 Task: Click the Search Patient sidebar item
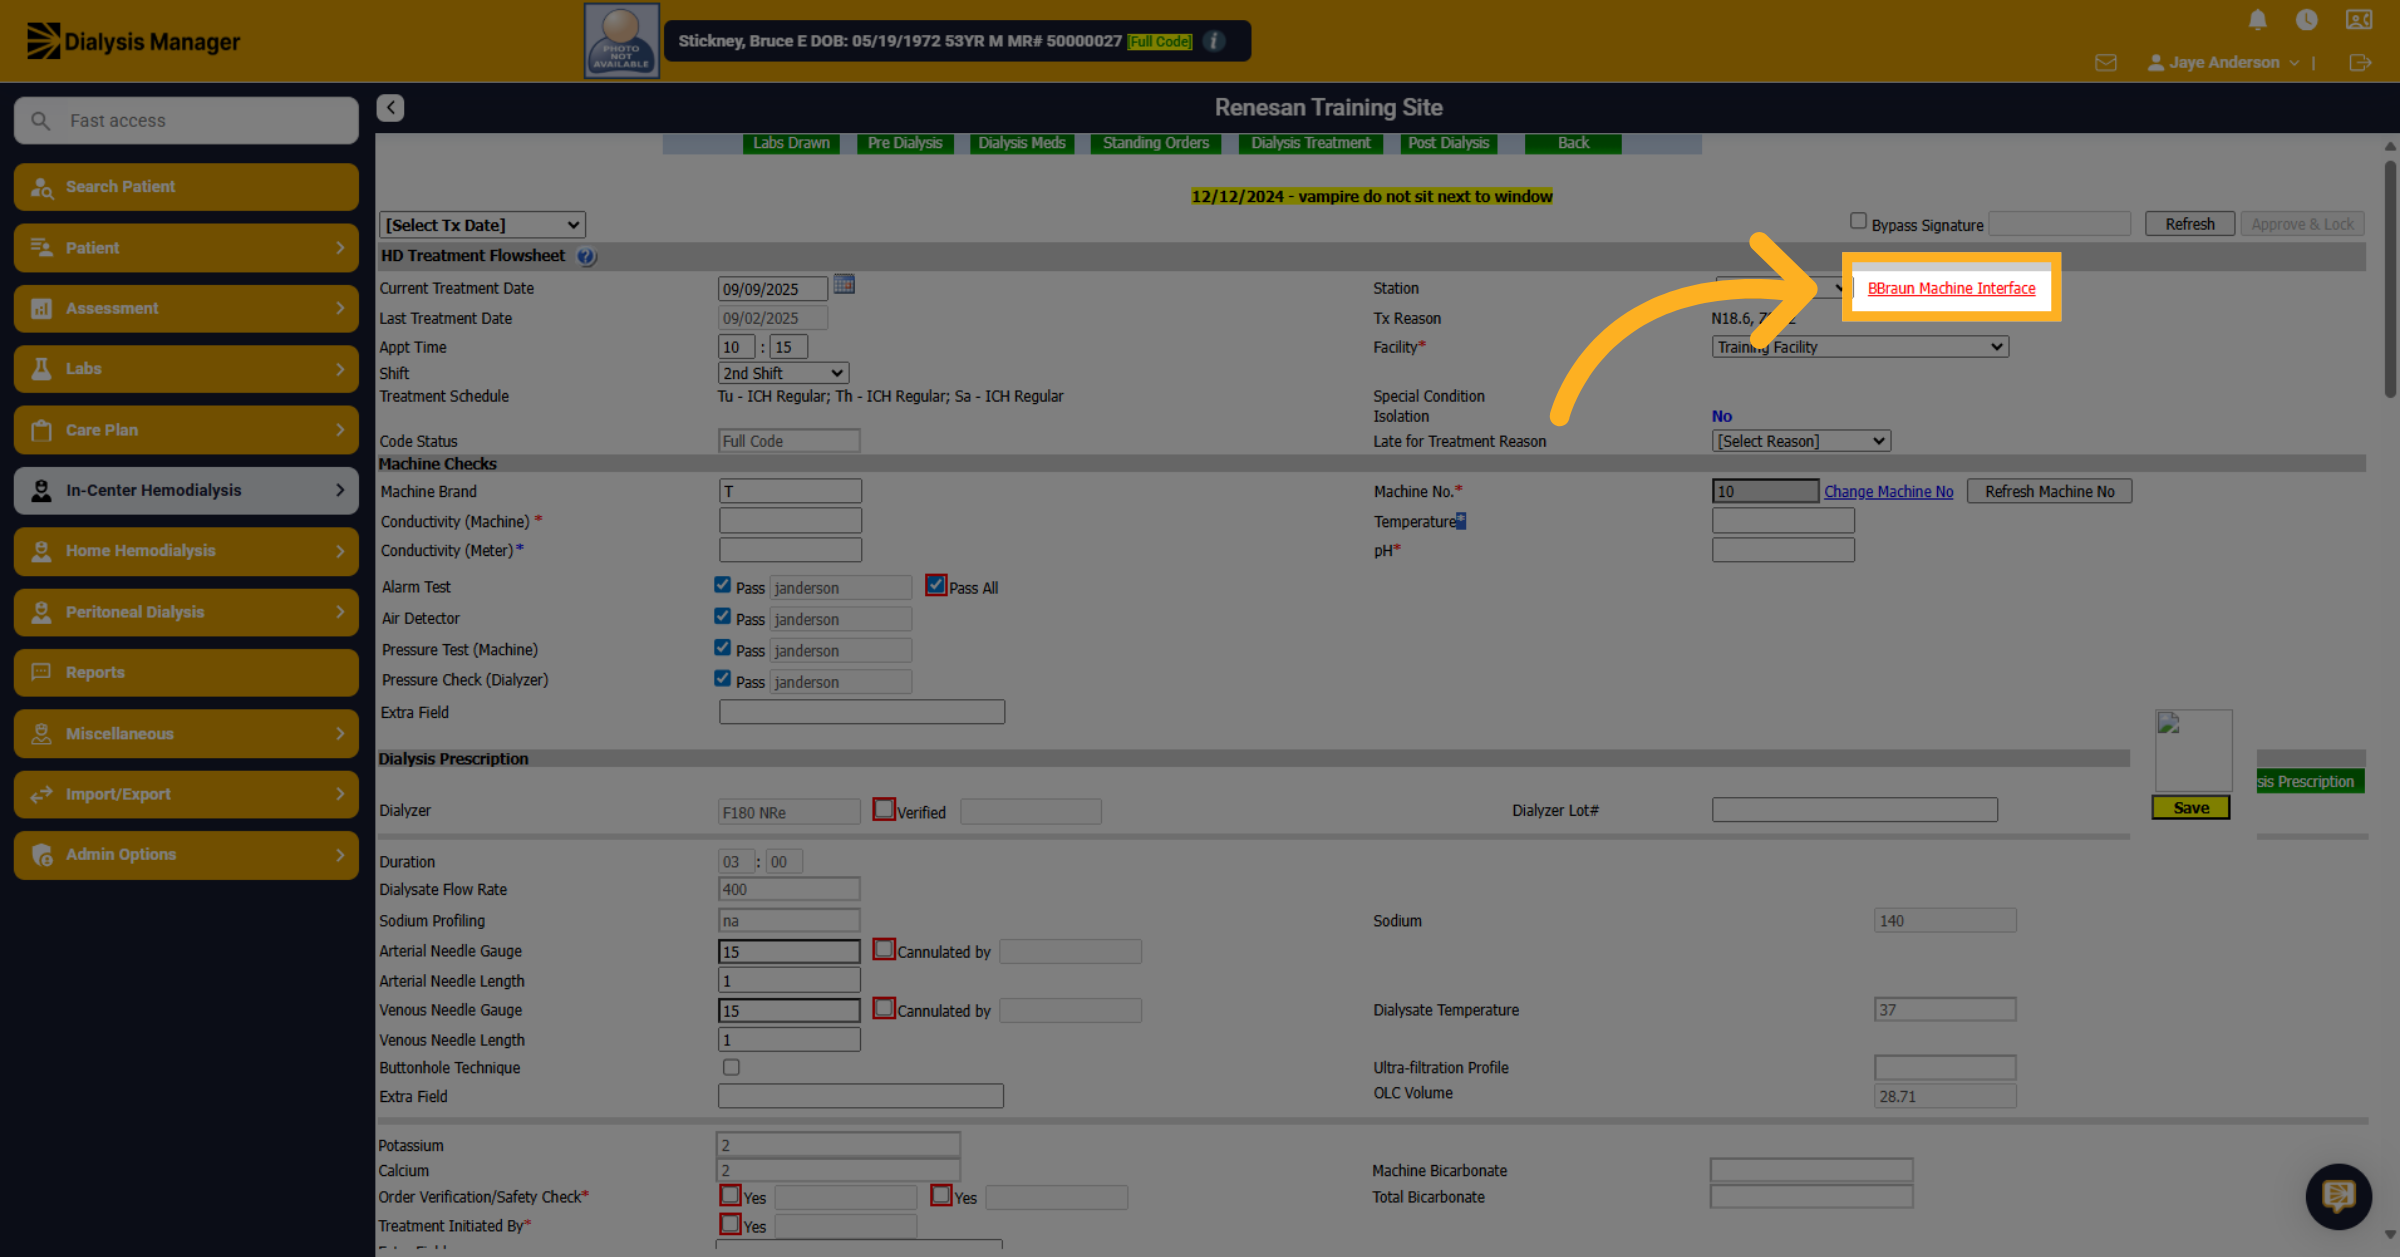pos(186,187)
